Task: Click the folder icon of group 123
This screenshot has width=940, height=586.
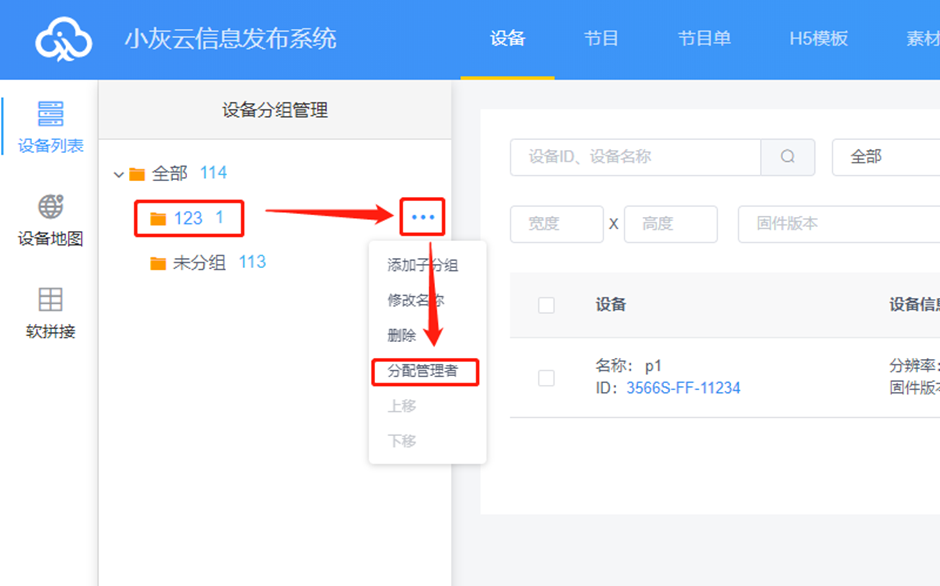Action: (x=158, y=218)
